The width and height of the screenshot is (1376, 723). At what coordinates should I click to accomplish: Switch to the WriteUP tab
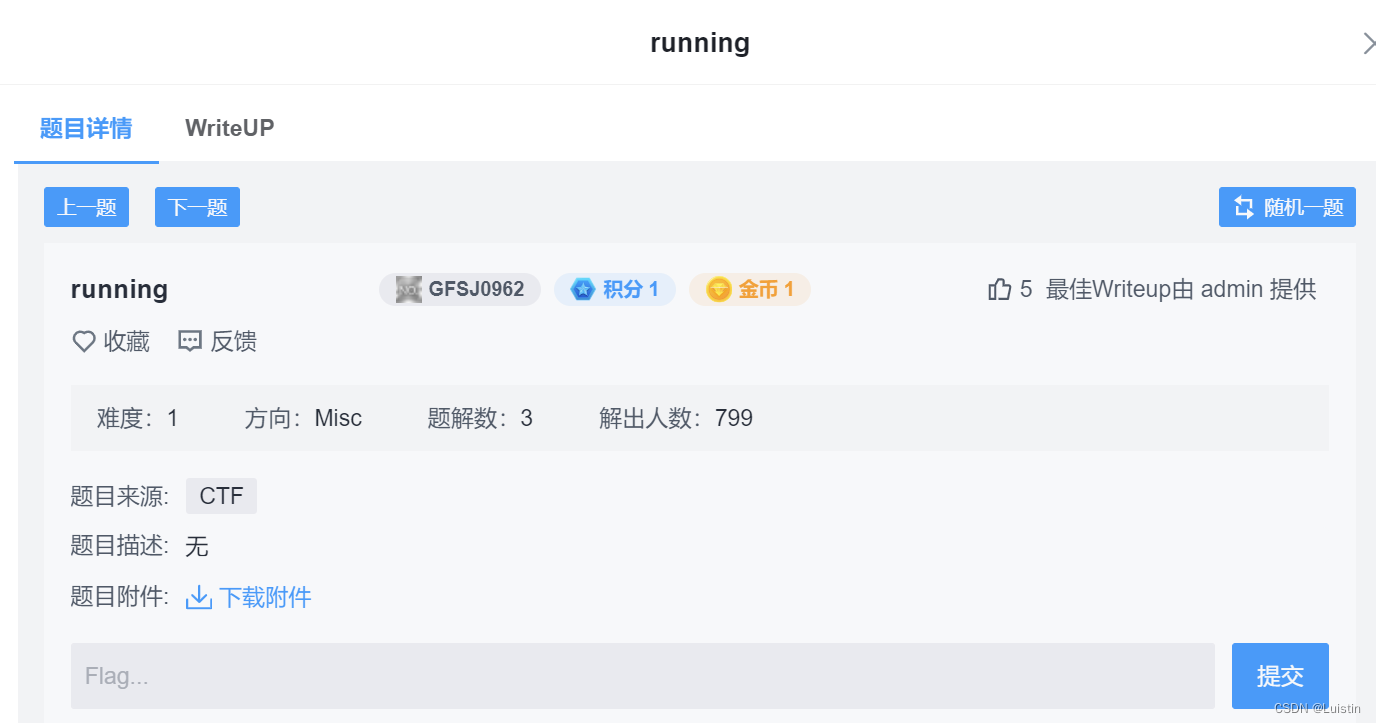coord(229,128)
